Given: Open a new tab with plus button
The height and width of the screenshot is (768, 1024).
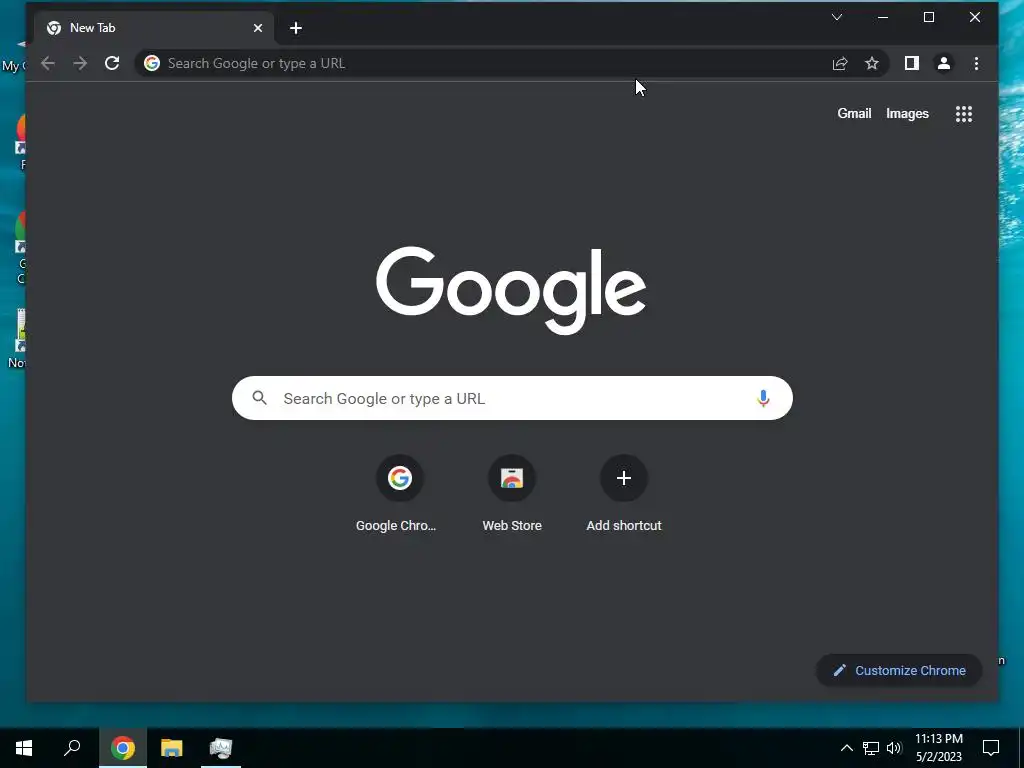Looking at the screenshot, I should coord(296,28).
